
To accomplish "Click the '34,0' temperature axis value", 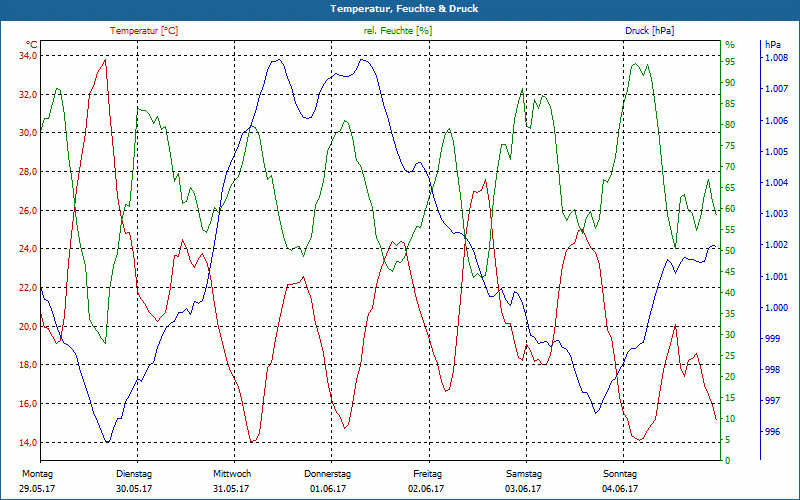I will (x=28, y=55).
